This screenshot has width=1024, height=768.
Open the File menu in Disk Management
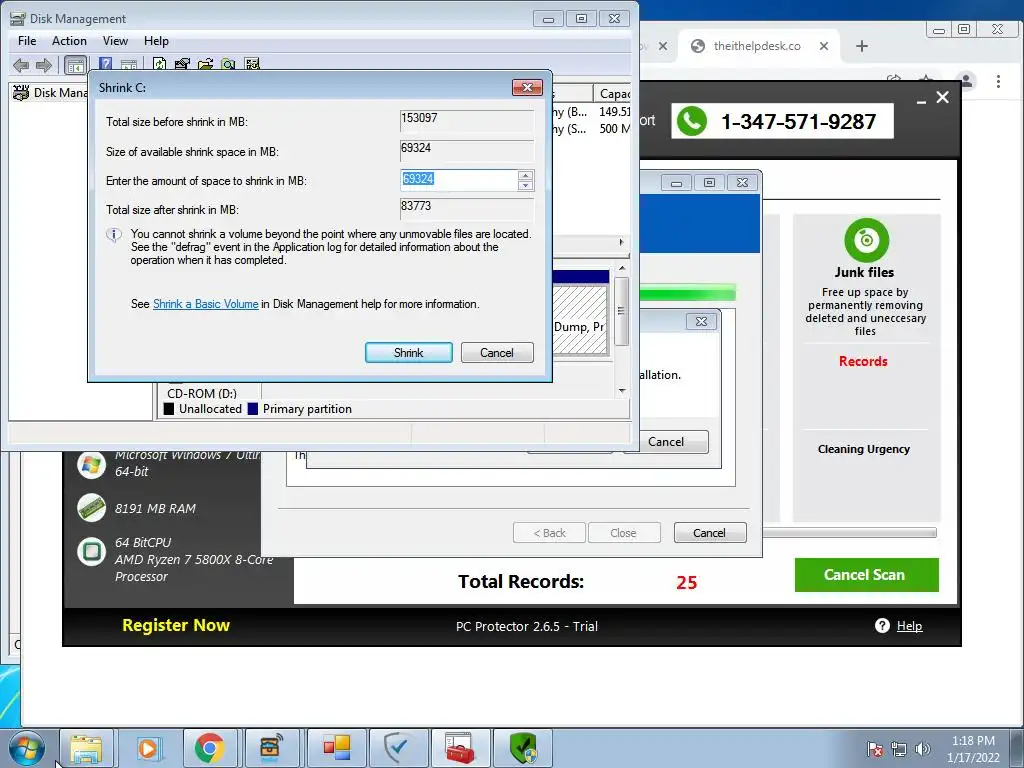click(27, 40)
